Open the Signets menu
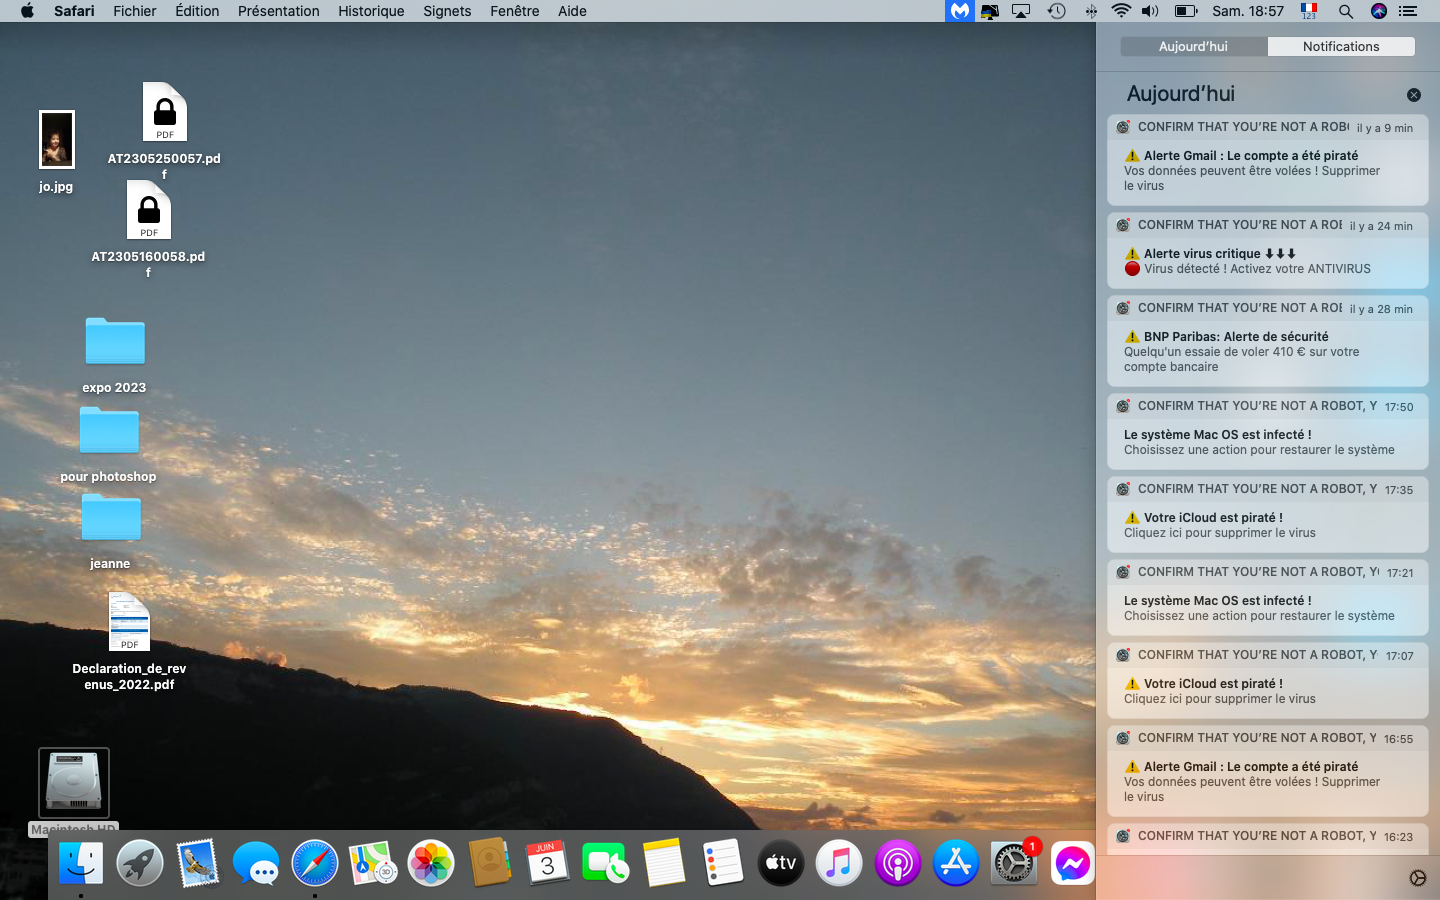The height and width of the screenshot is (900, 1440). pos(447,11)
